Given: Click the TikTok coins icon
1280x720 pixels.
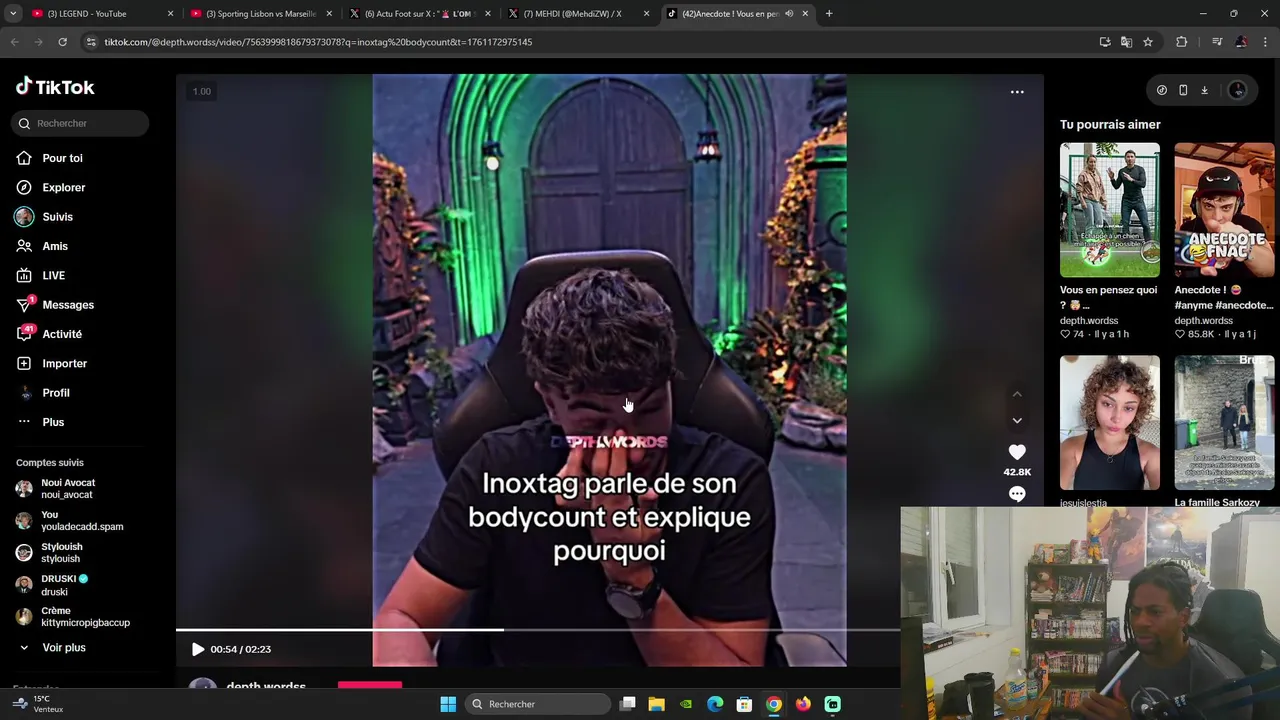Looking at the screenshot, I should tap(1161, 90).
